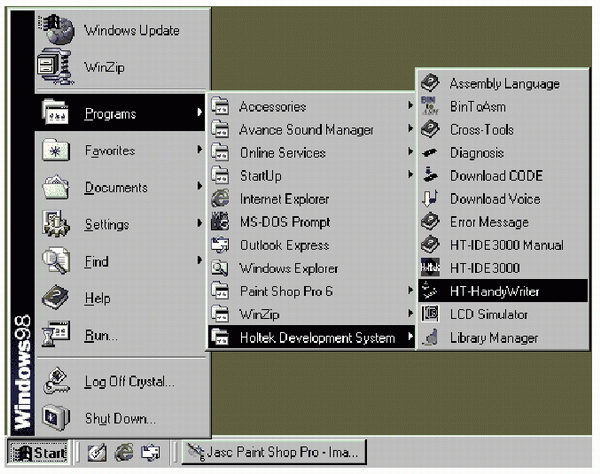Screen dimensions: 600x474
Task: Click the Library Manager icon
Action: pyautogui.click(x=430, y=337)
